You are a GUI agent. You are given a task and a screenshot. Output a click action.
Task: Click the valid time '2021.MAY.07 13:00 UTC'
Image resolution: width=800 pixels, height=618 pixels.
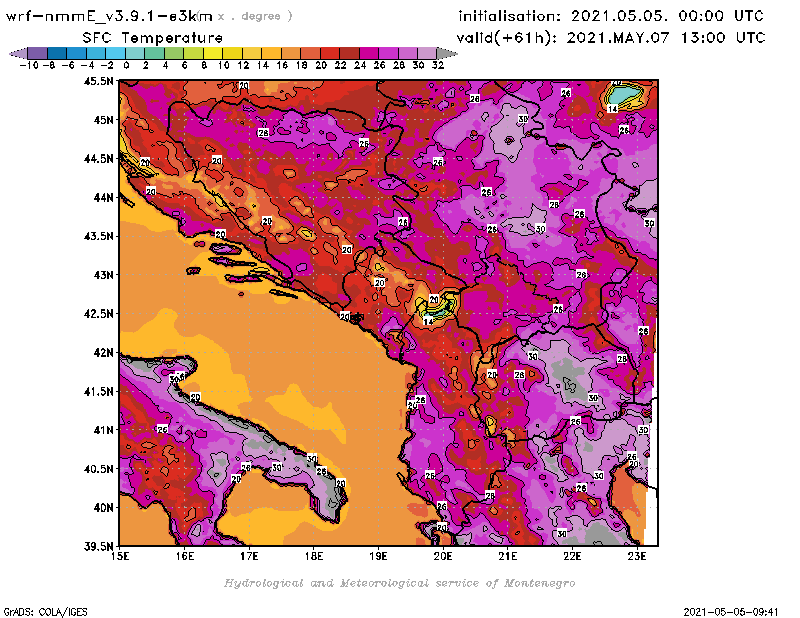(x=666, y=38)
